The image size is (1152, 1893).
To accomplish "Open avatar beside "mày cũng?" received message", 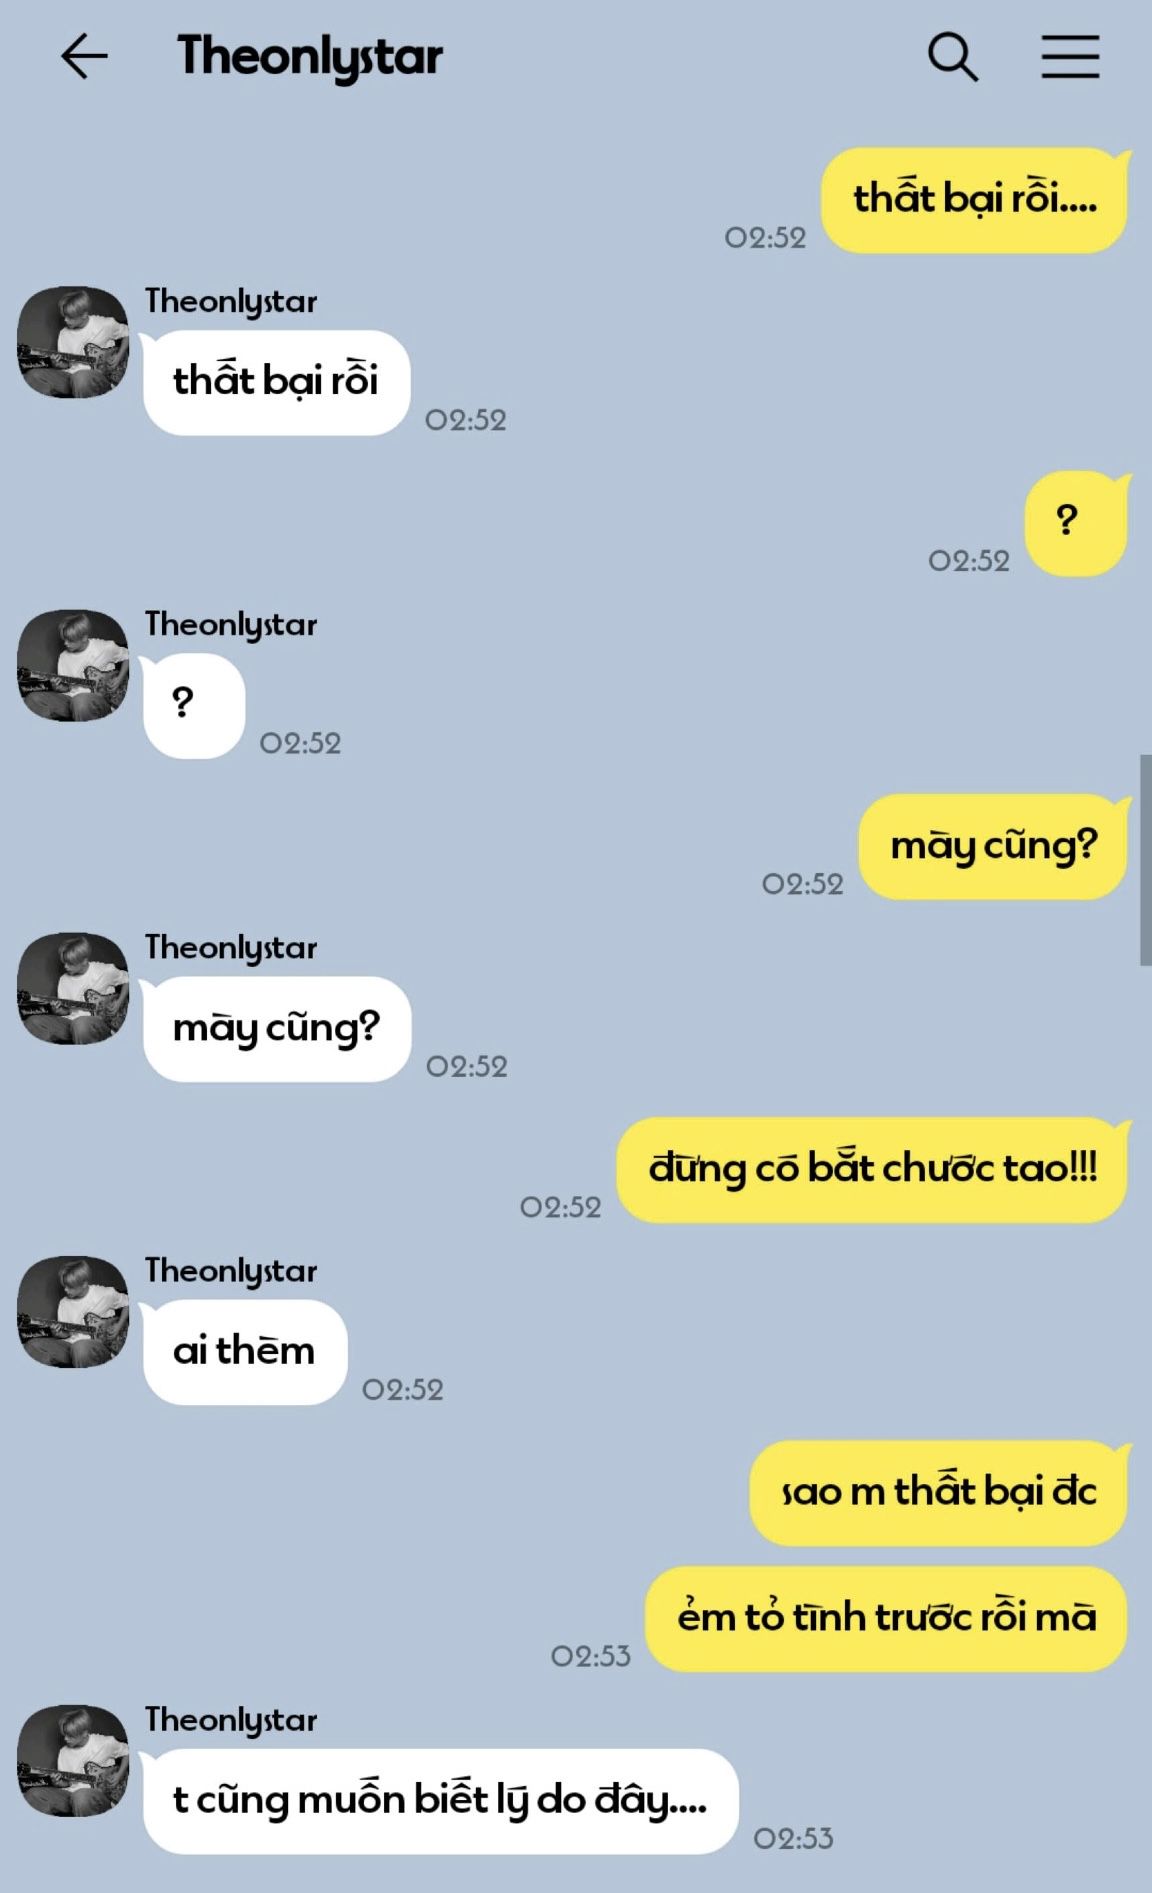I will coord(73,988).
